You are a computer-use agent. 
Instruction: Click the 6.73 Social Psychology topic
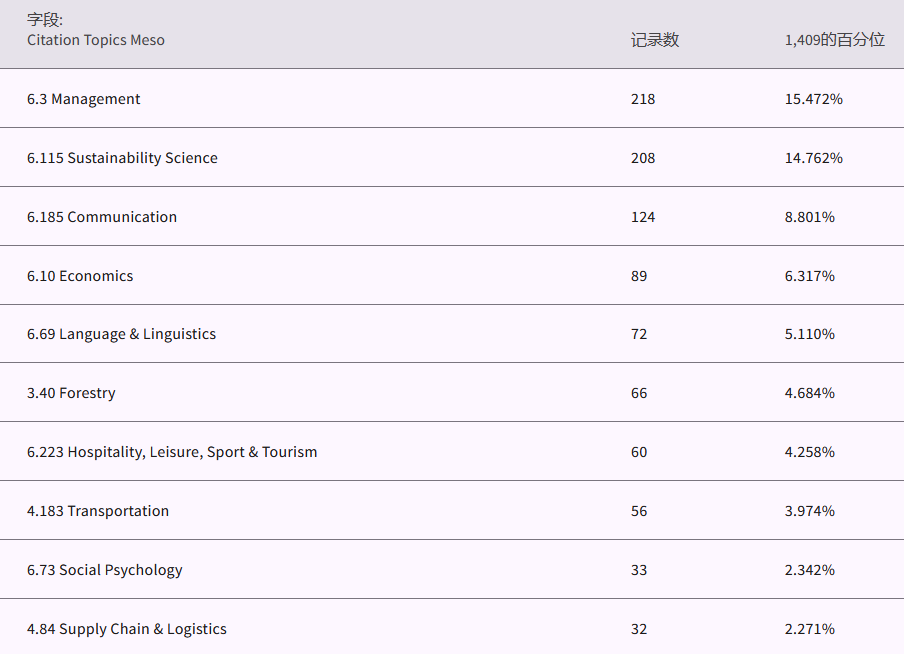(x=105, y=570)
